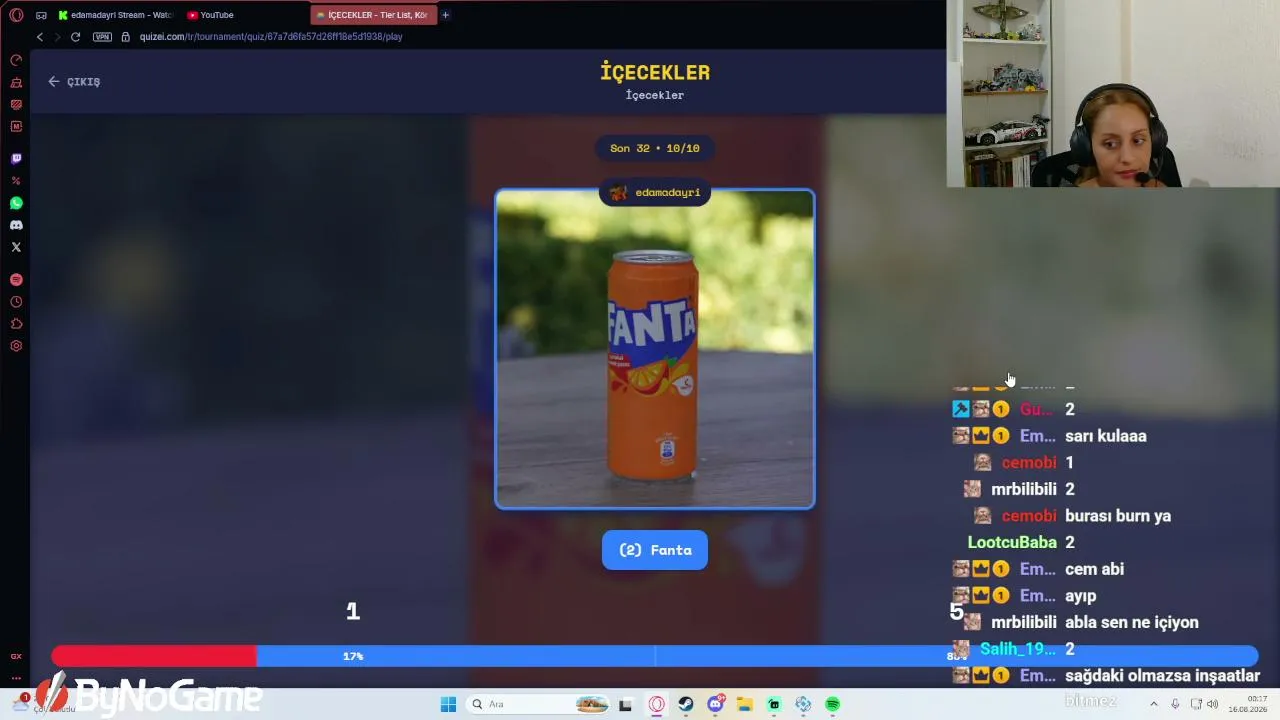Click the 'abla sen ne içiyon' chat message

pos(1132,622)
